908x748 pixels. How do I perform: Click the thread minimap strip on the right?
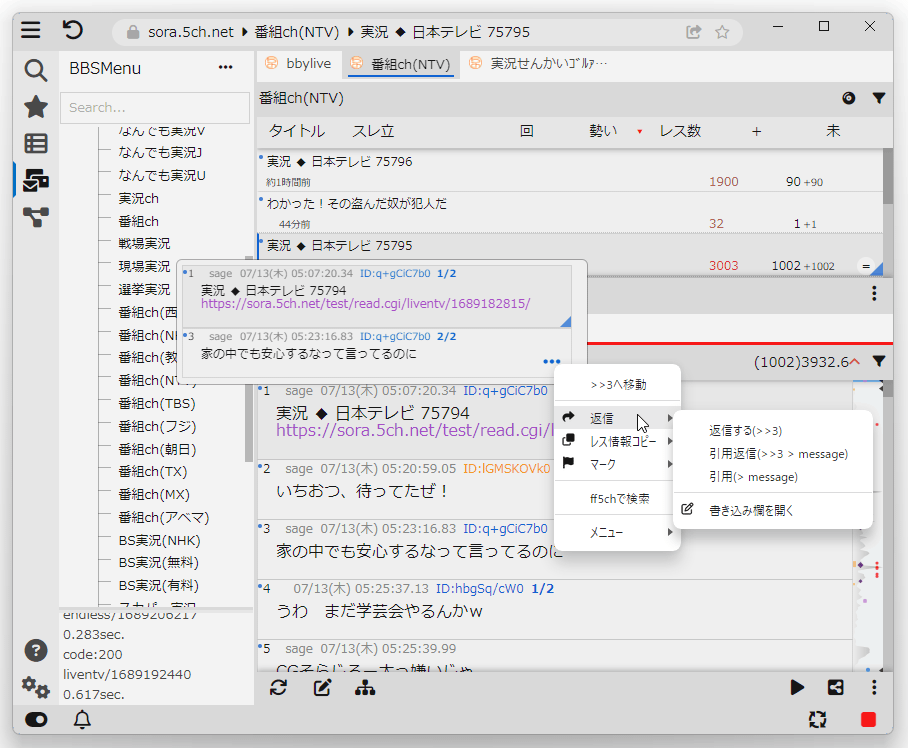point(867,526)
